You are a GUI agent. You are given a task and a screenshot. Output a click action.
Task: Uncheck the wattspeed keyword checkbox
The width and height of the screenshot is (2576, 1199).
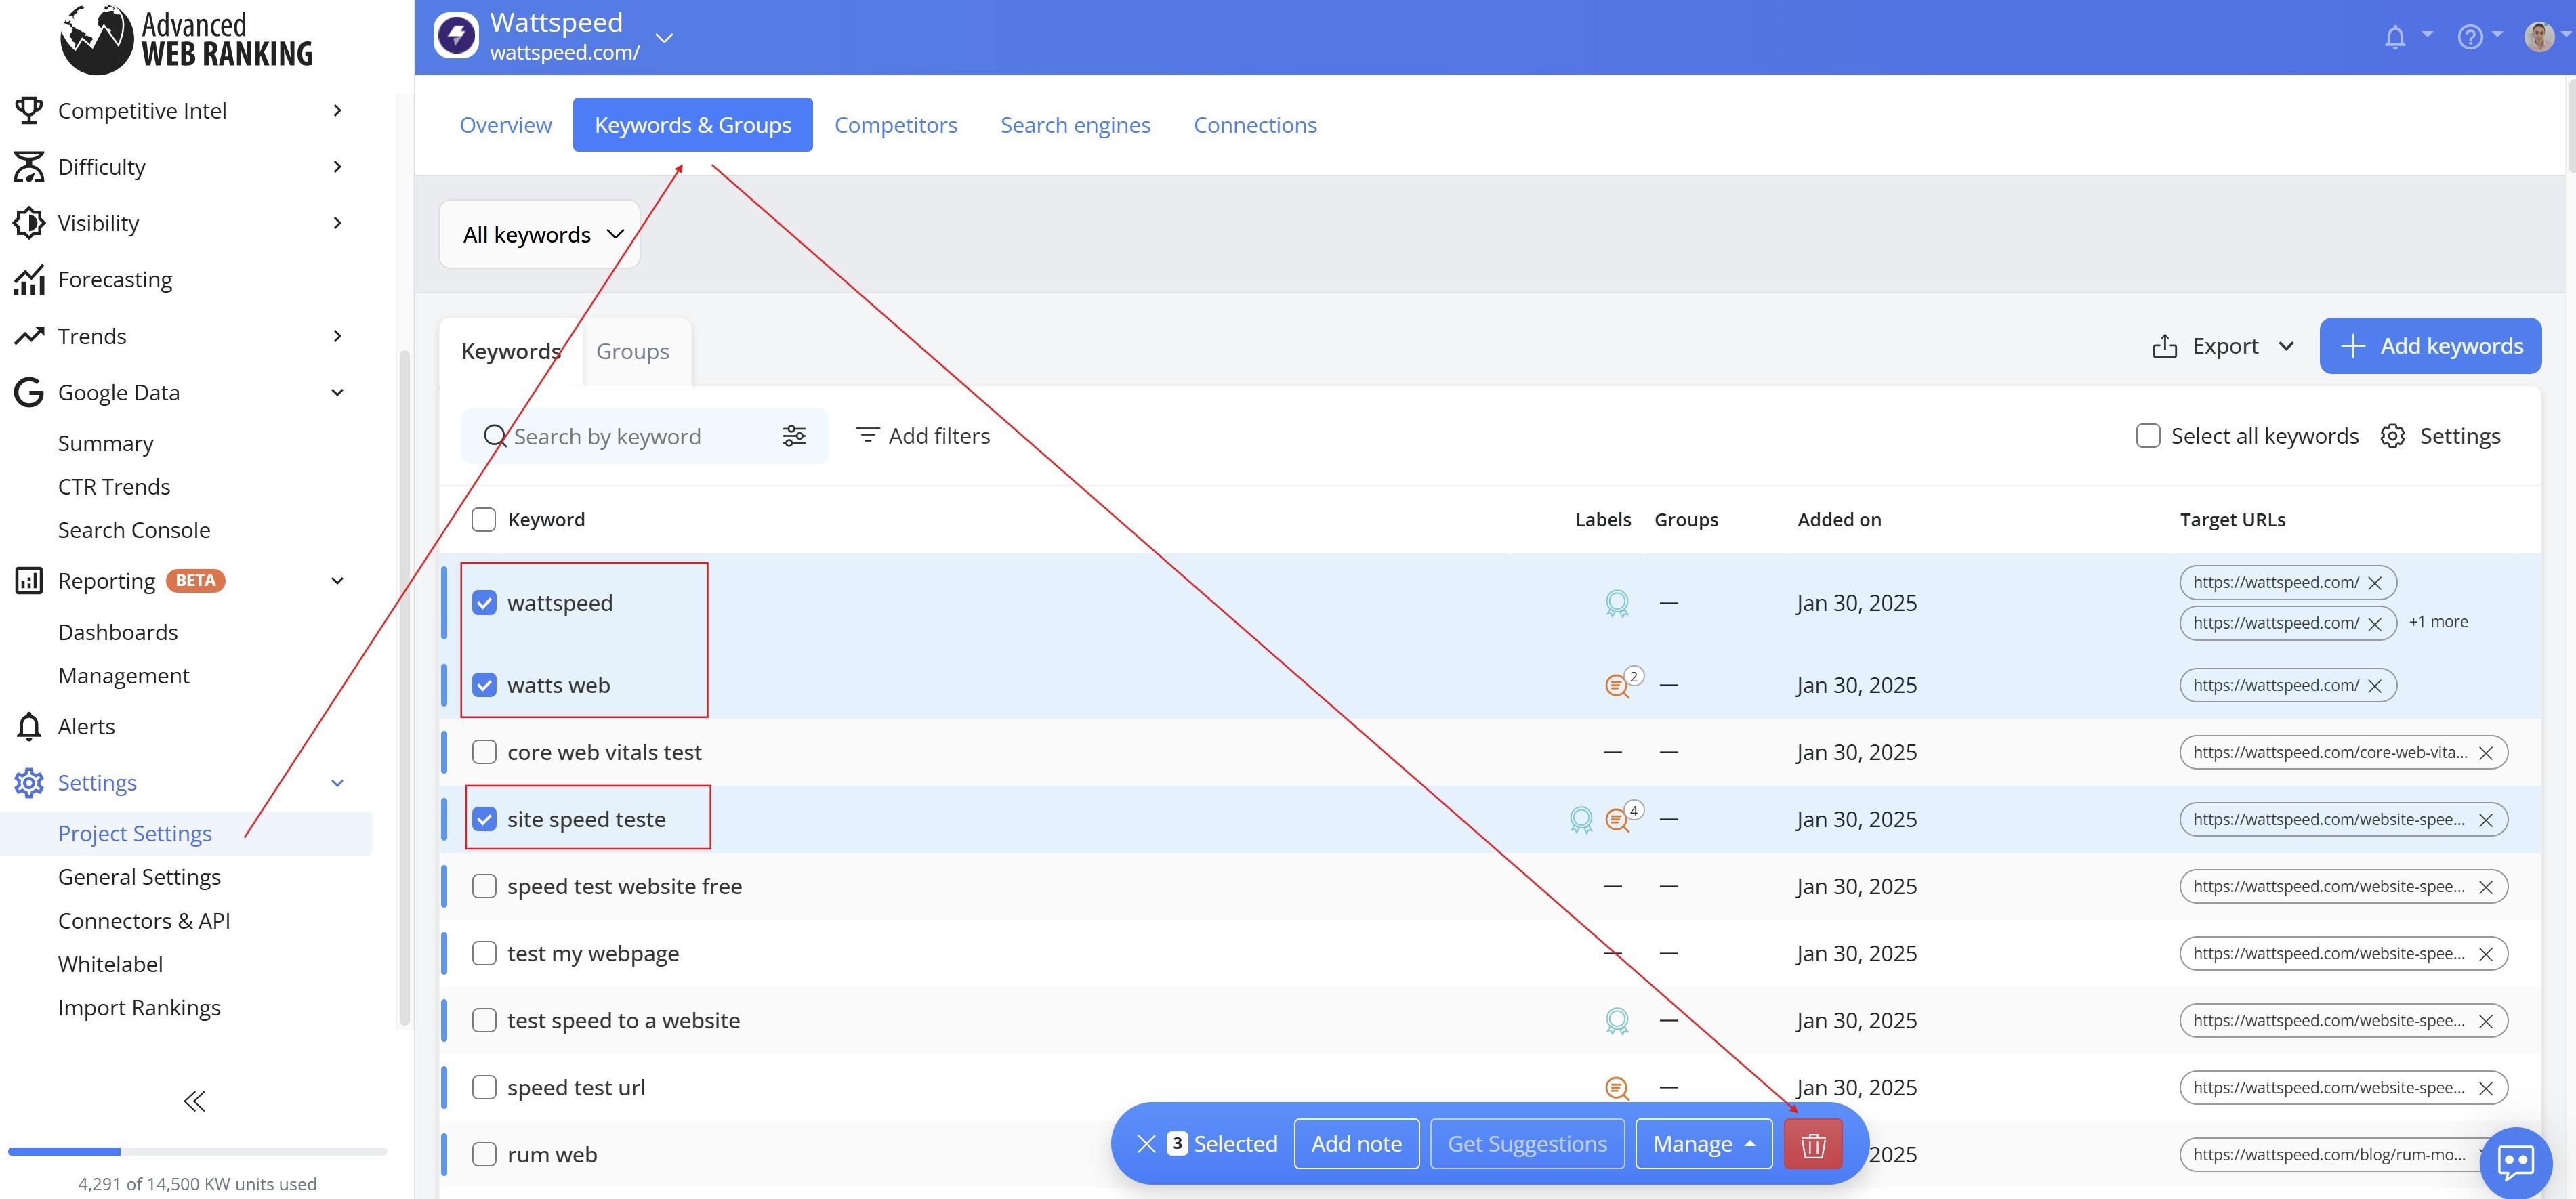point(484,603)
